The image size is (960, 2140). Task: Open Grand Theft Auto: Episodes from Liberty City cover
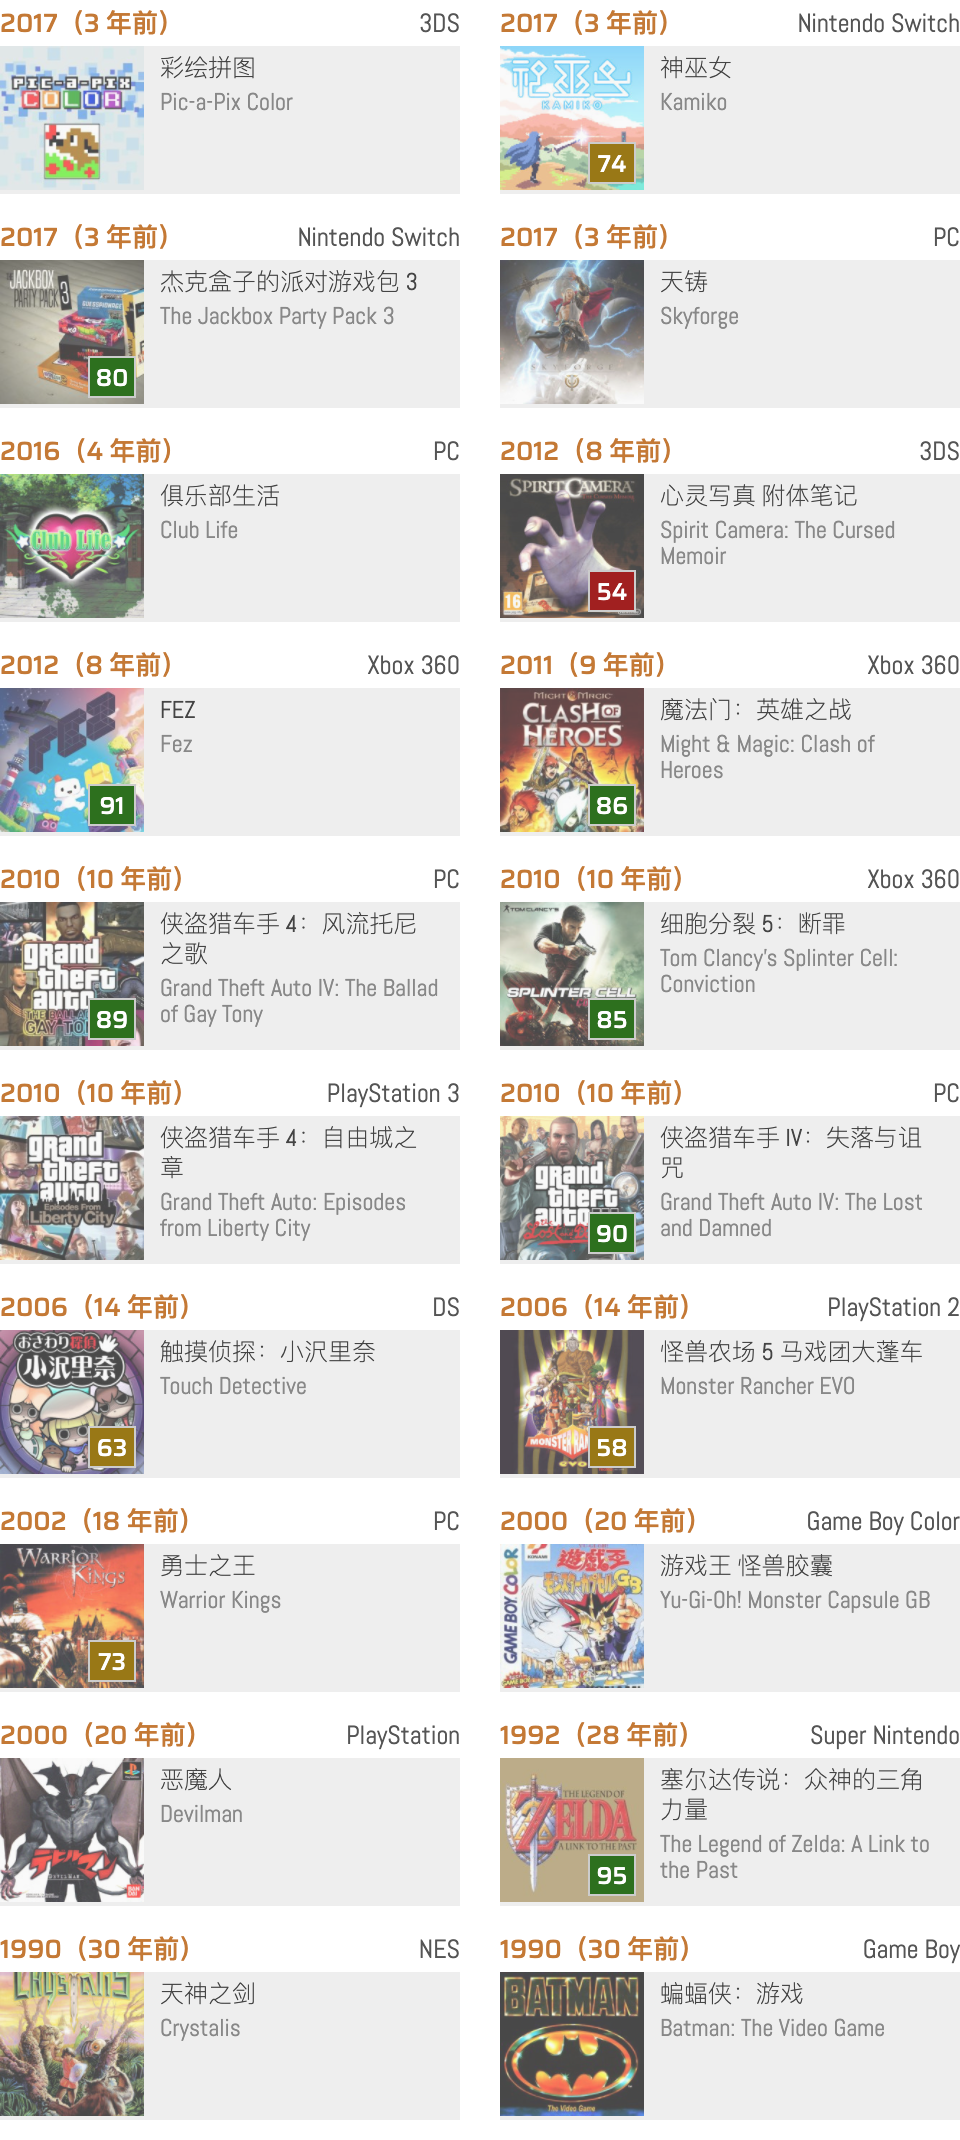pyautogui.click(x=72, y=1188)
